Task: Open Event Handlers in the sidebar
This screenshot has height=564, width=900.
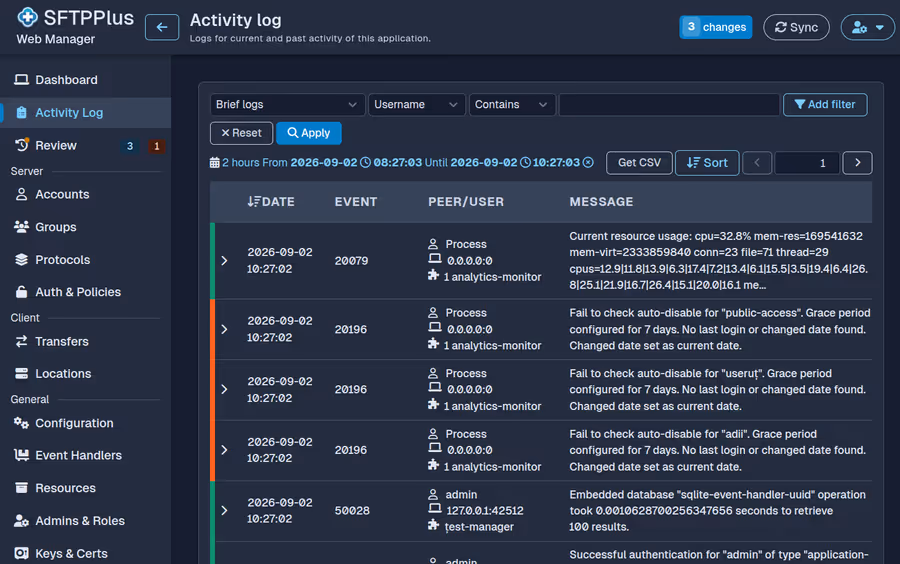Action: [x=86, y=455]
